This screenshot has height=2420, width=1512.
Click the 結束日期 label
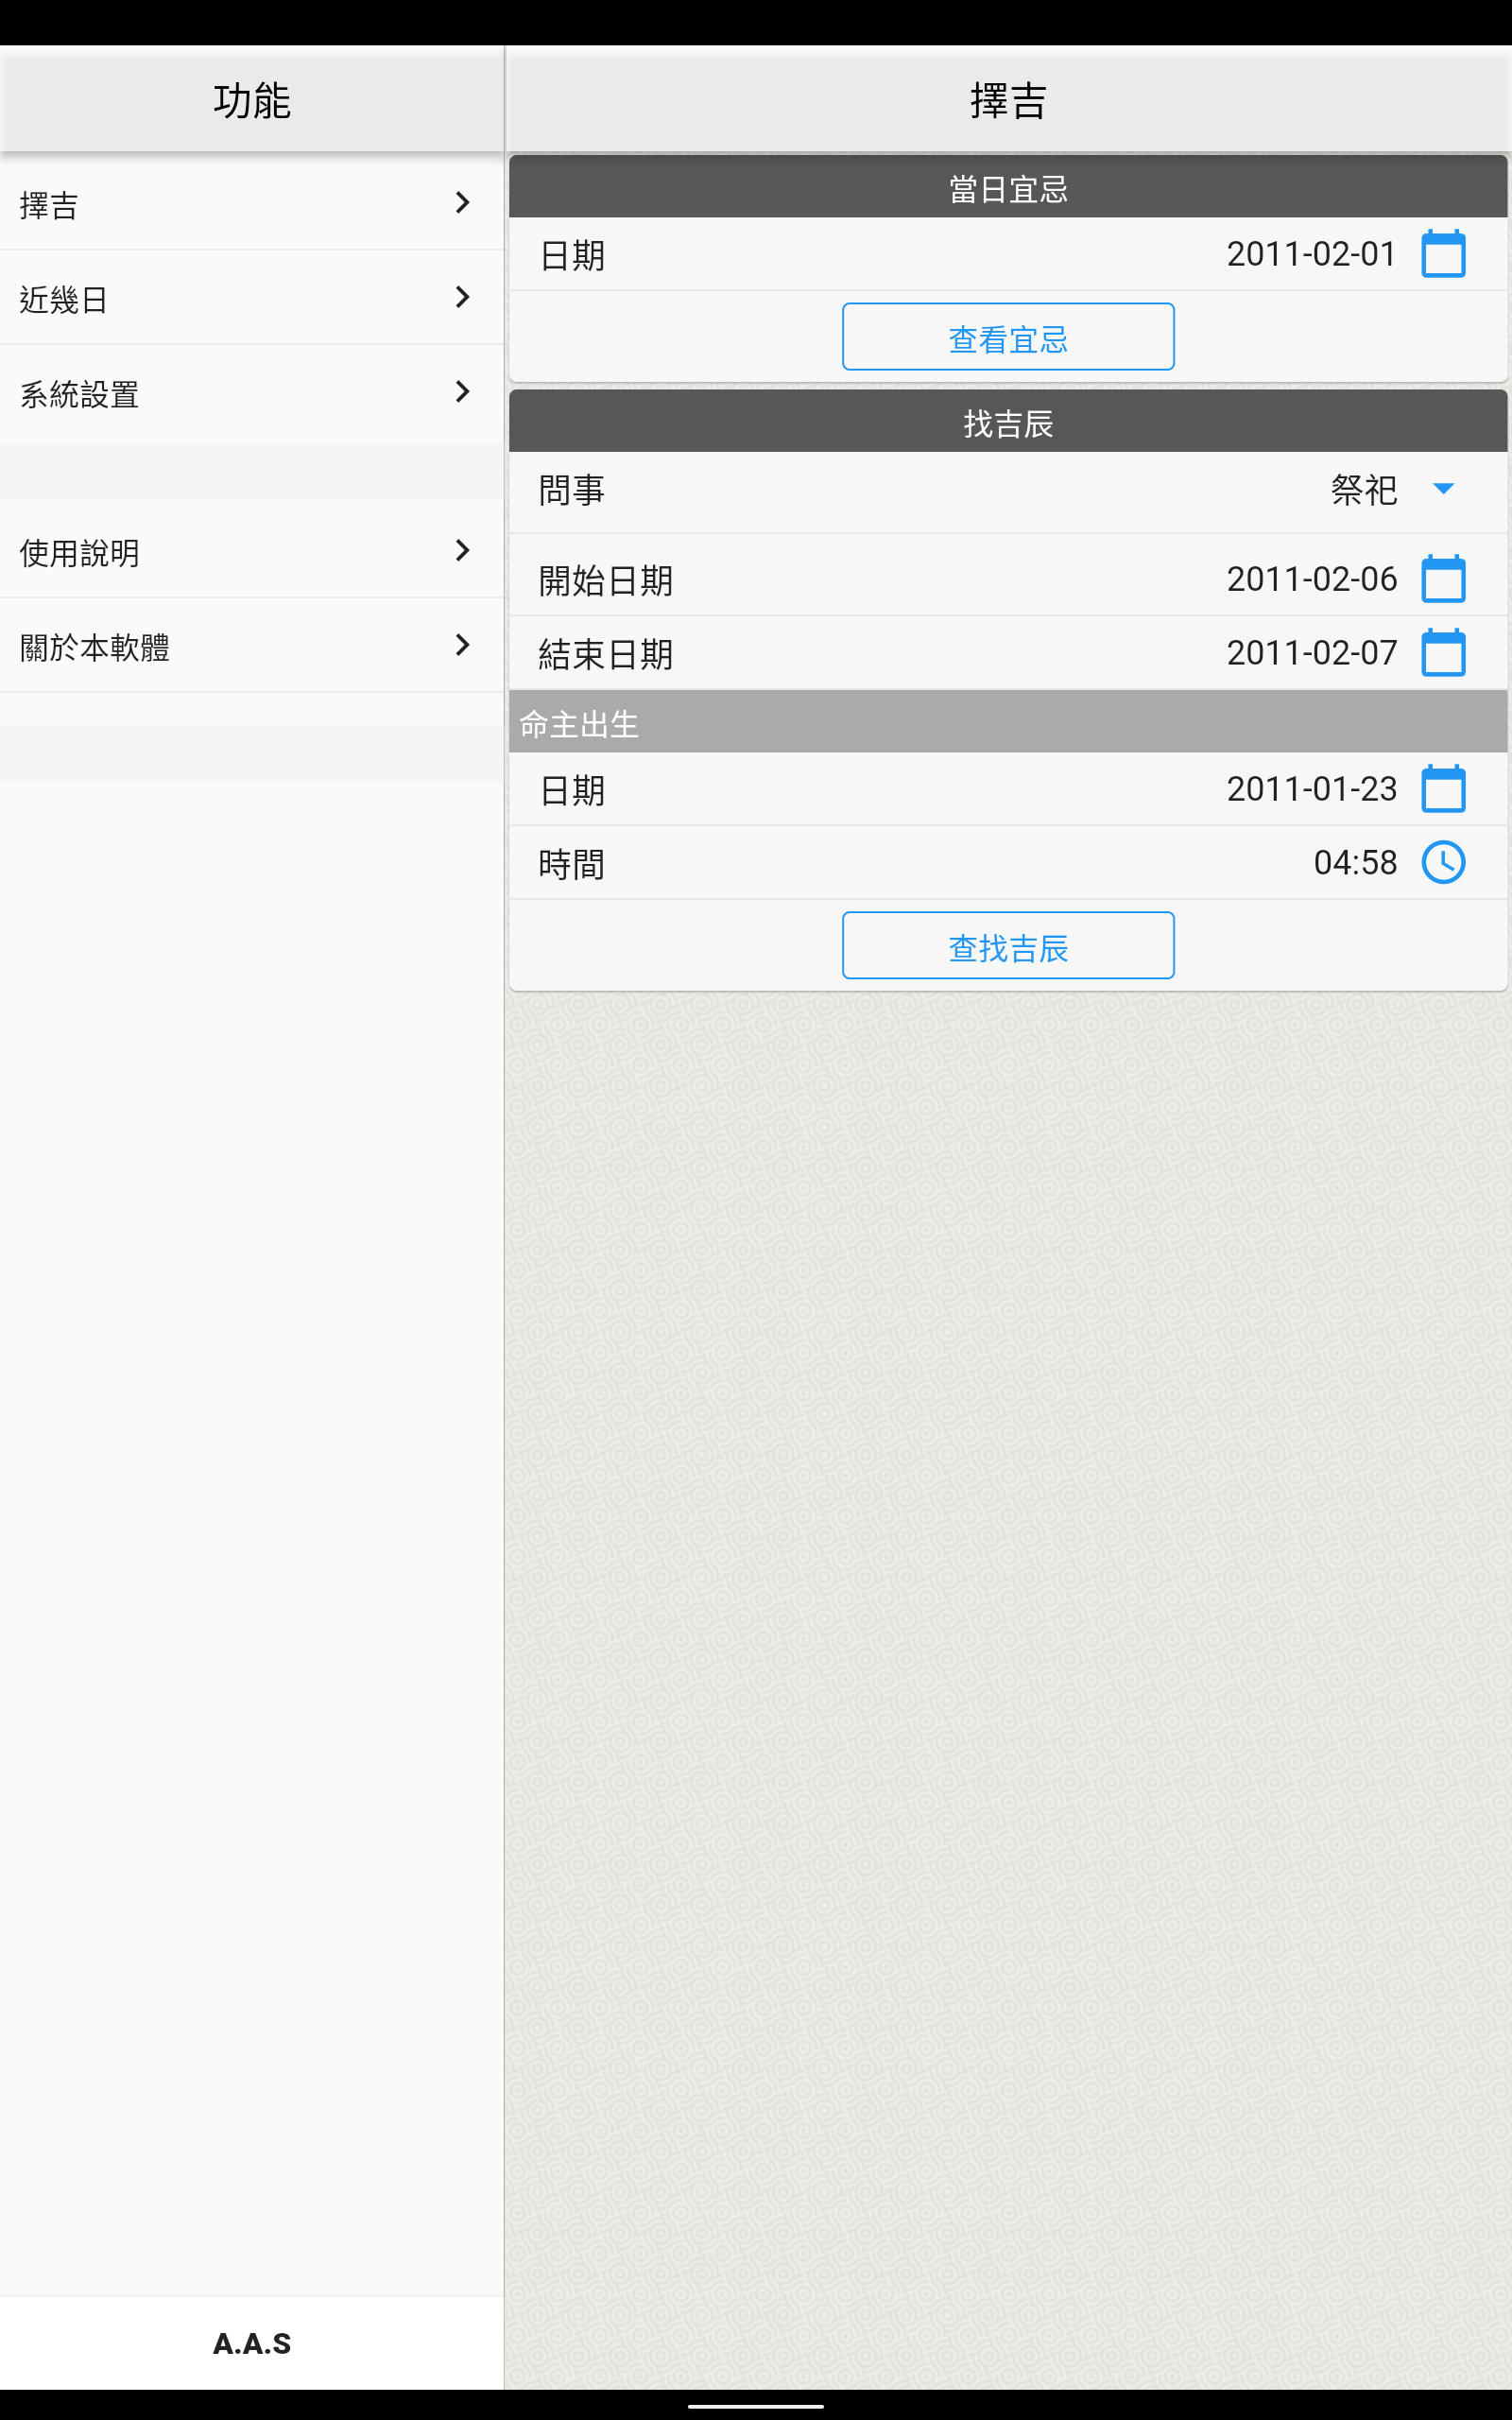pos(606,654)
